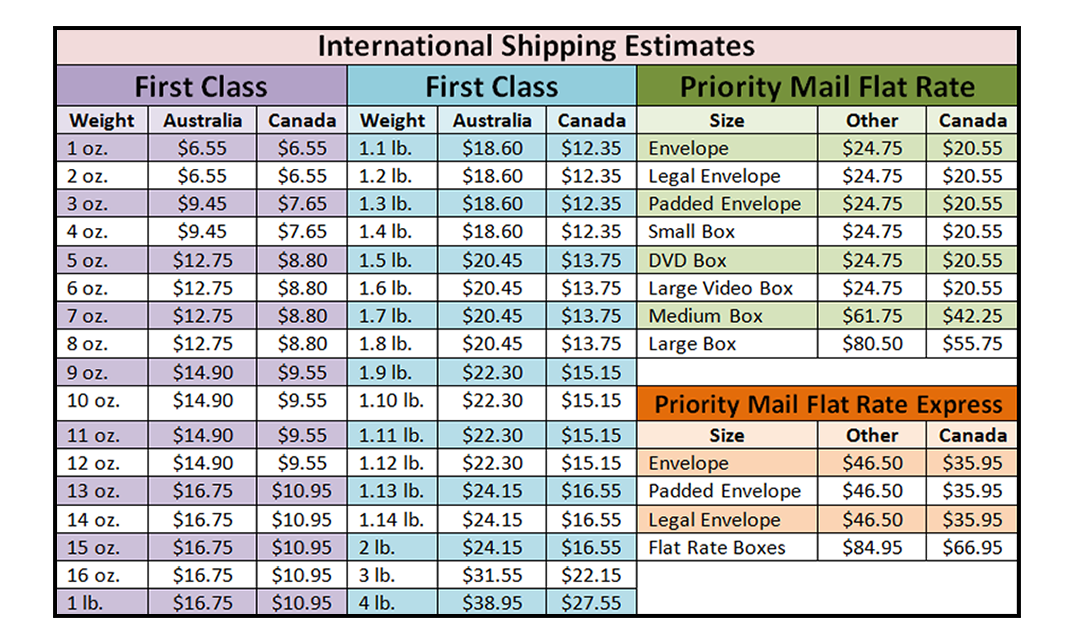Click the orange Priority Mail Flat Rate Express header
The width and height of the screenshot is (1073, 644).
(x=827, y=404)
